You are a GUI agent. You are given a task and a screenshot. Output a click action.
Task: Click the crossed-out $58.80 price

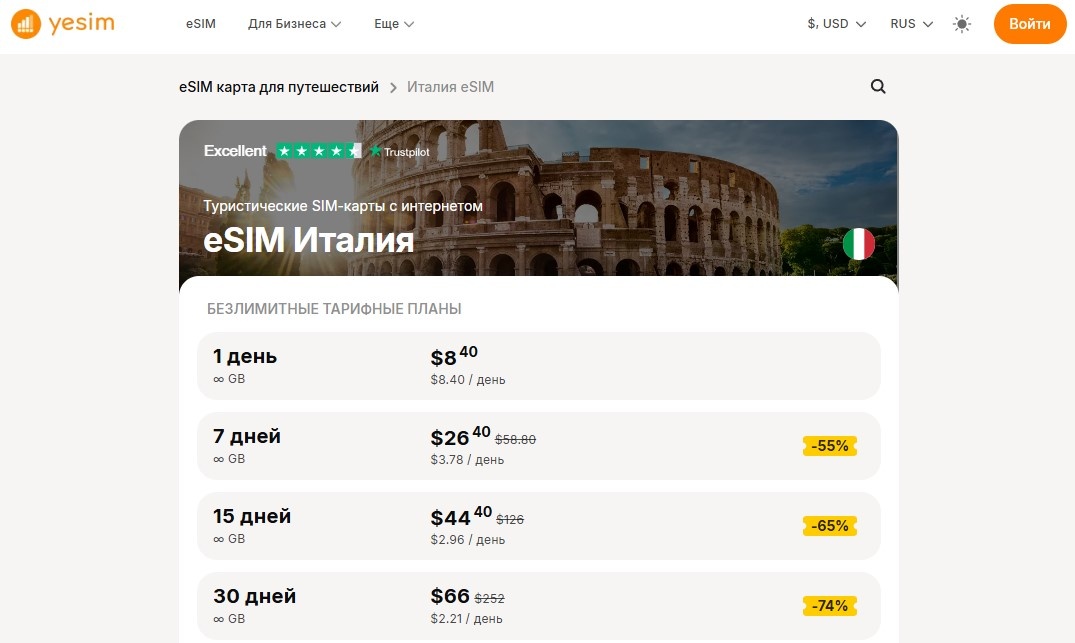(x=516, y=439)
